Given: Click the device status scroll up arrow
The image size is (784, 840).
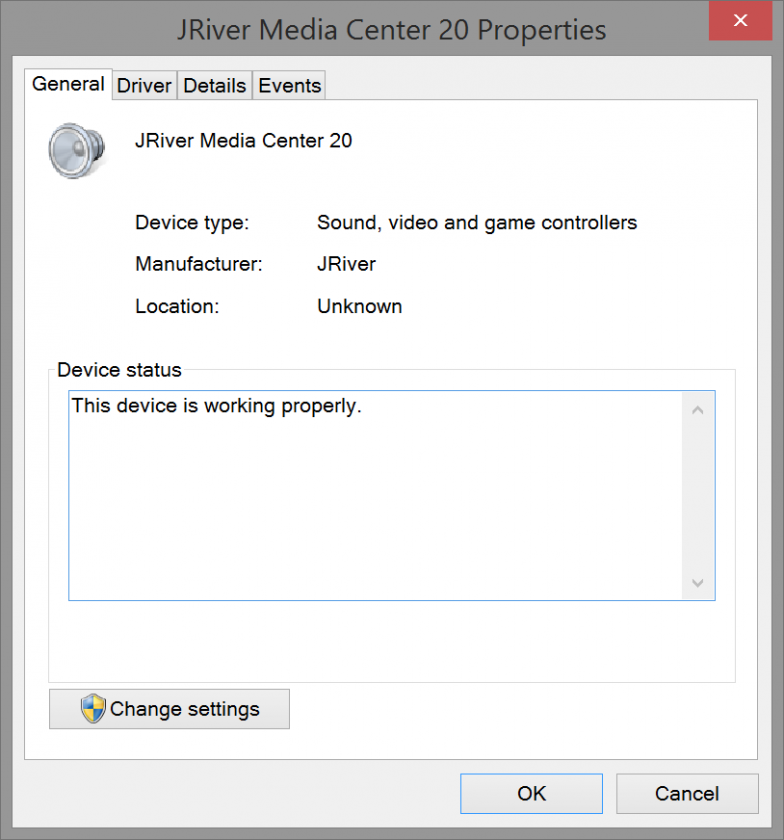Looking at the screenshot, I should coord(697,409).
